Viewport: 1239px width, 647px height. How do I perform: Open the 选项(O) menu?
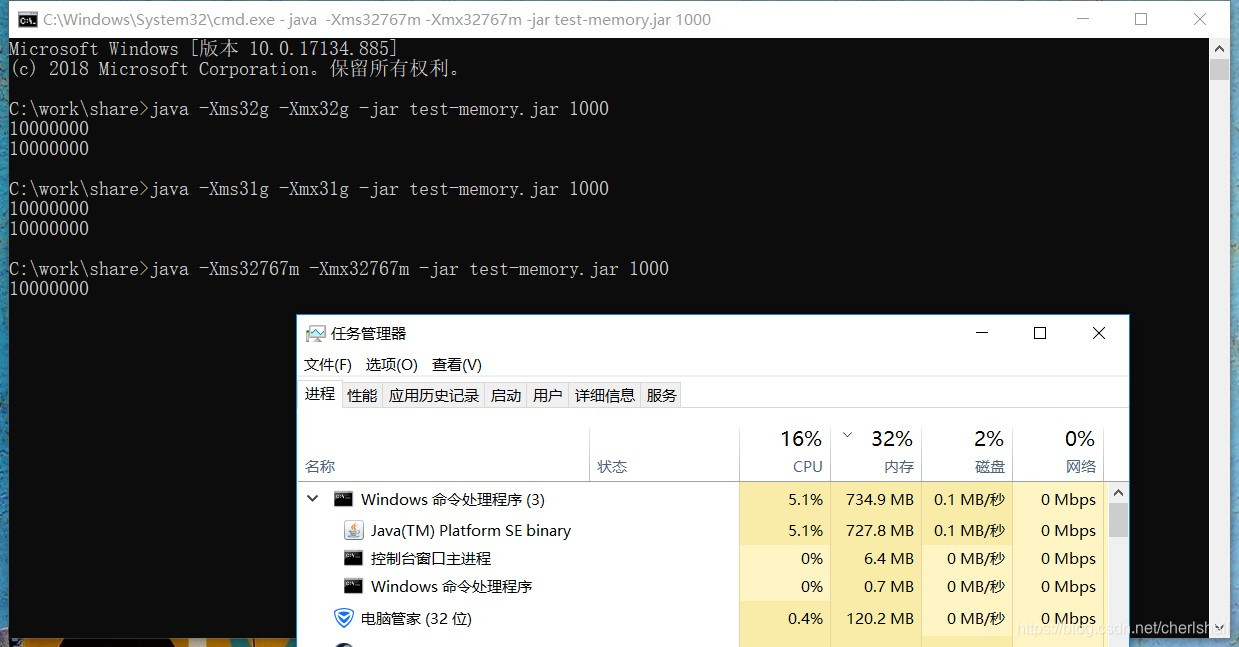pos(392,365)
